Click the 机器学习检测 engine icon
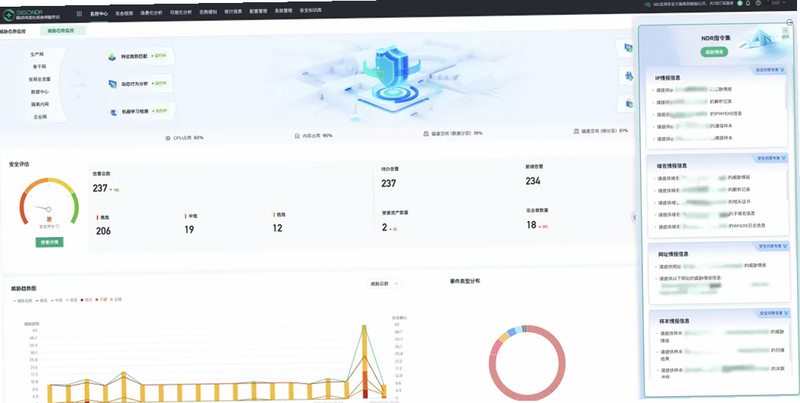Viewport: 800px width, 403px height. [113, 112]
